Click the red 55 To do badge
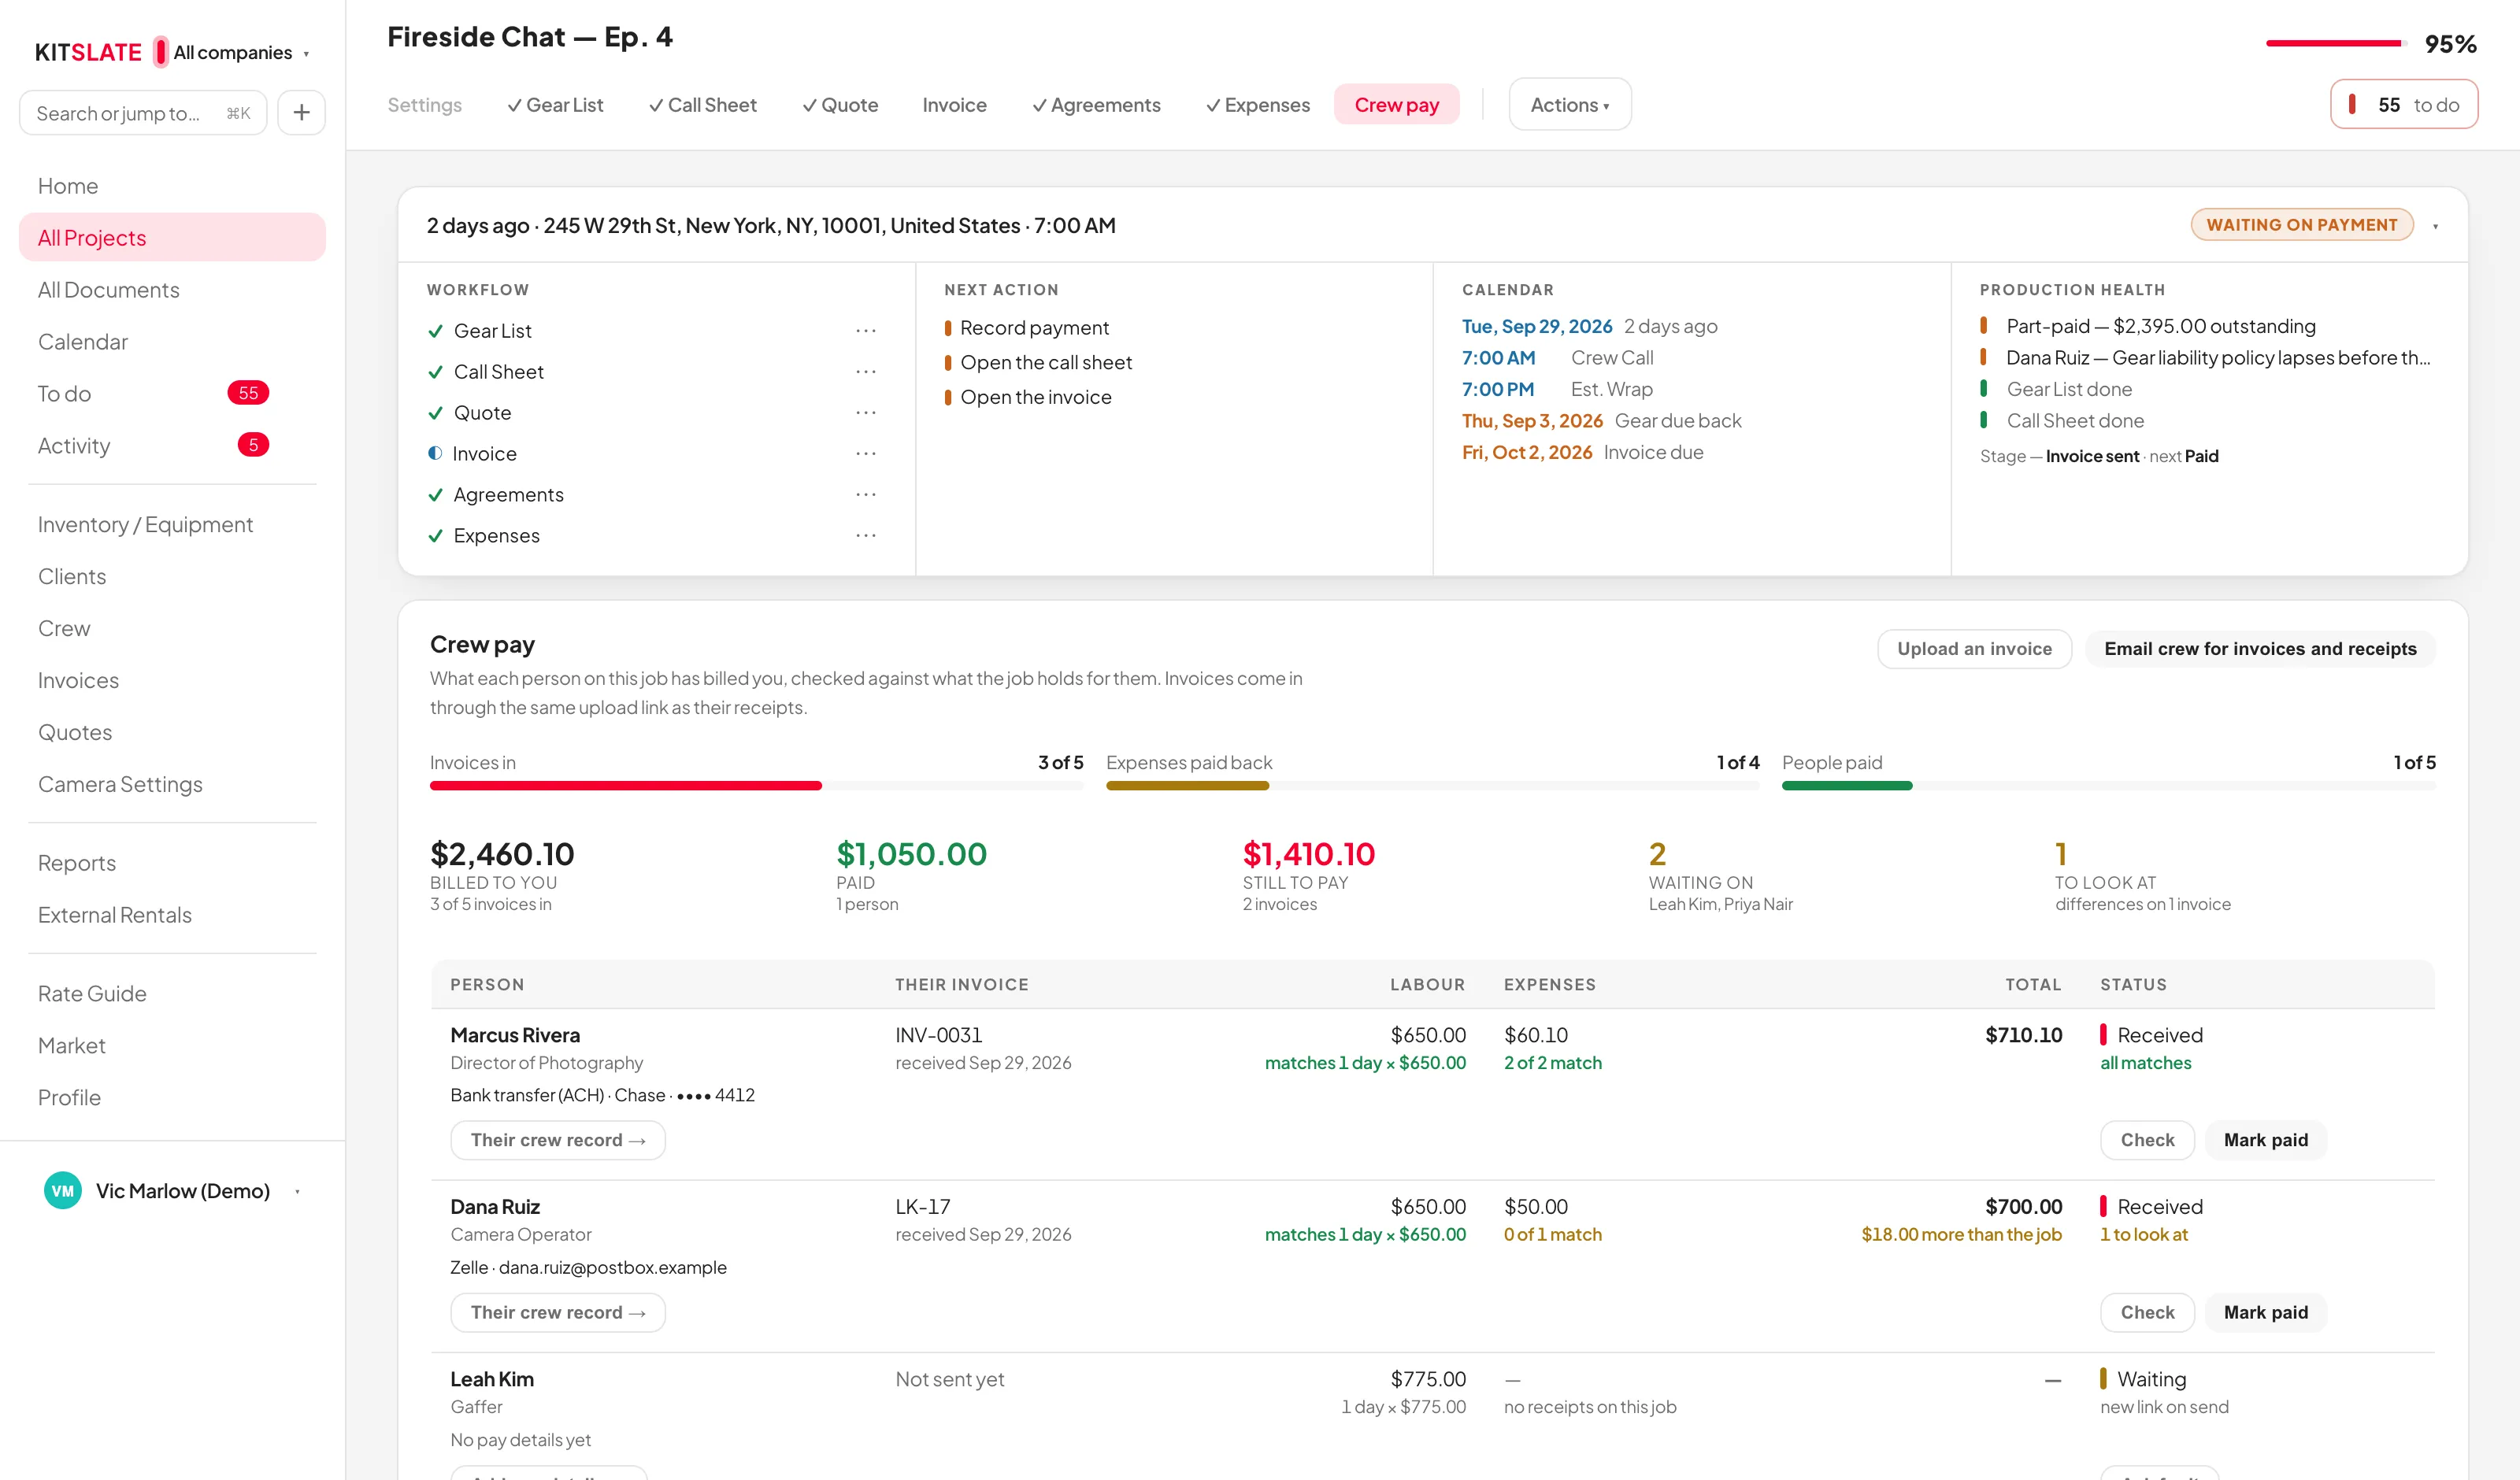The height and width of the screenshot is (1480, 2520). (x=248, y=393)
